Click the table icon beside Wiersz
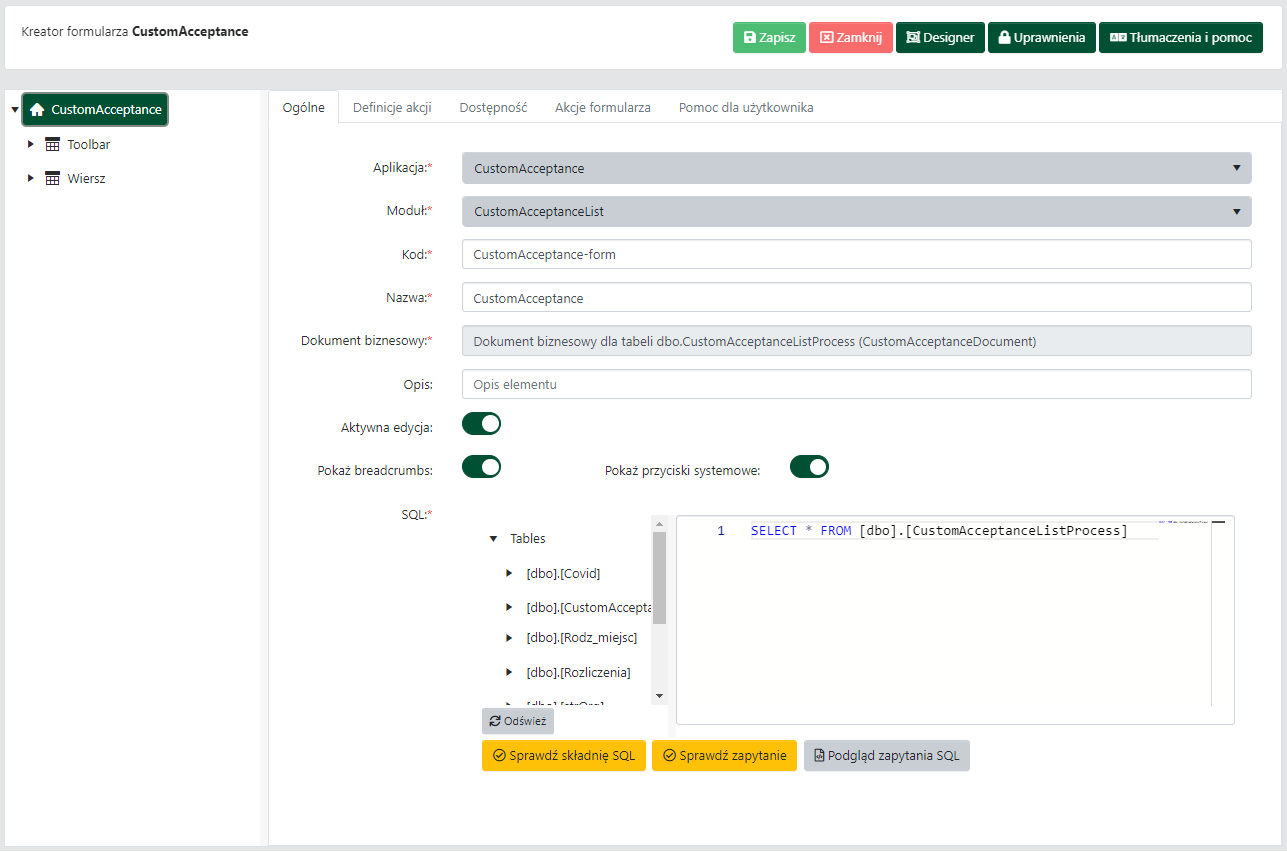 (x=53, y=179)
